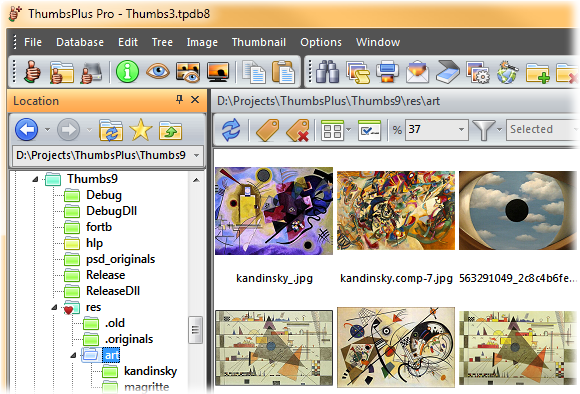Select the kandinsky.comp-7.jpg thumbnail
Image resolution: width=580 pixels, height=394 pixels.
[396, 210]
